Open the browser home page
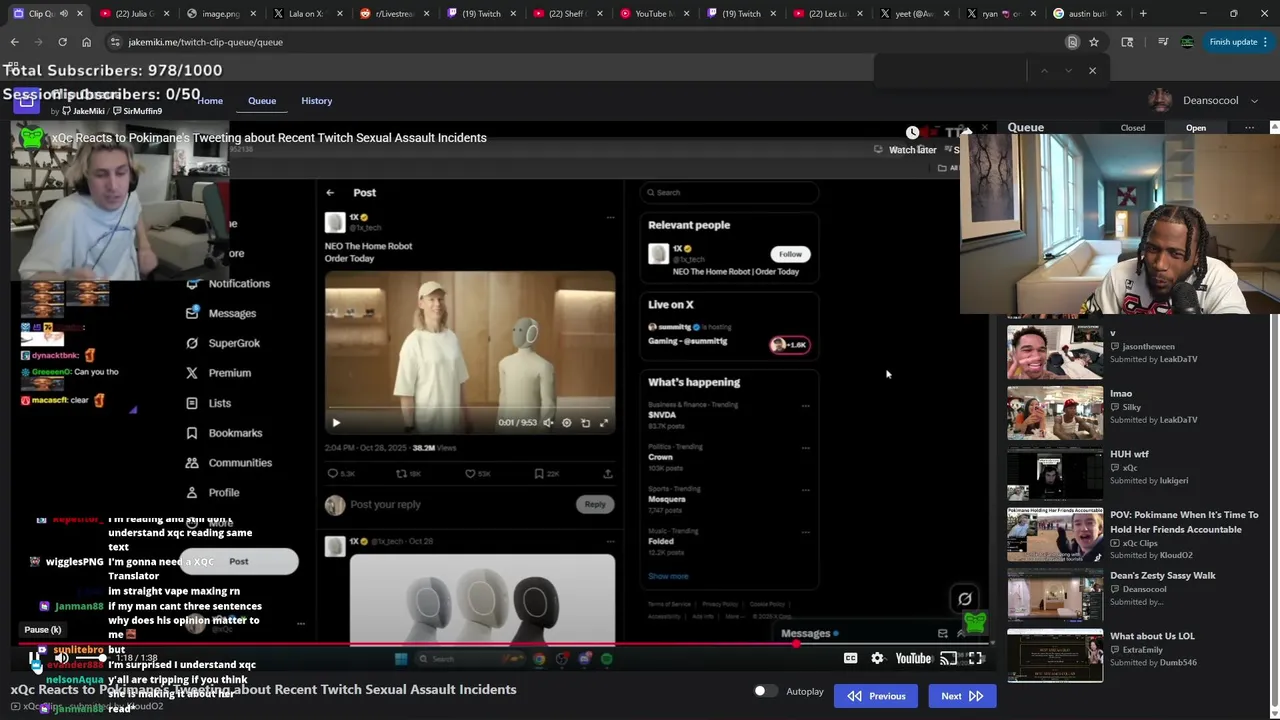 click(86, 42)
